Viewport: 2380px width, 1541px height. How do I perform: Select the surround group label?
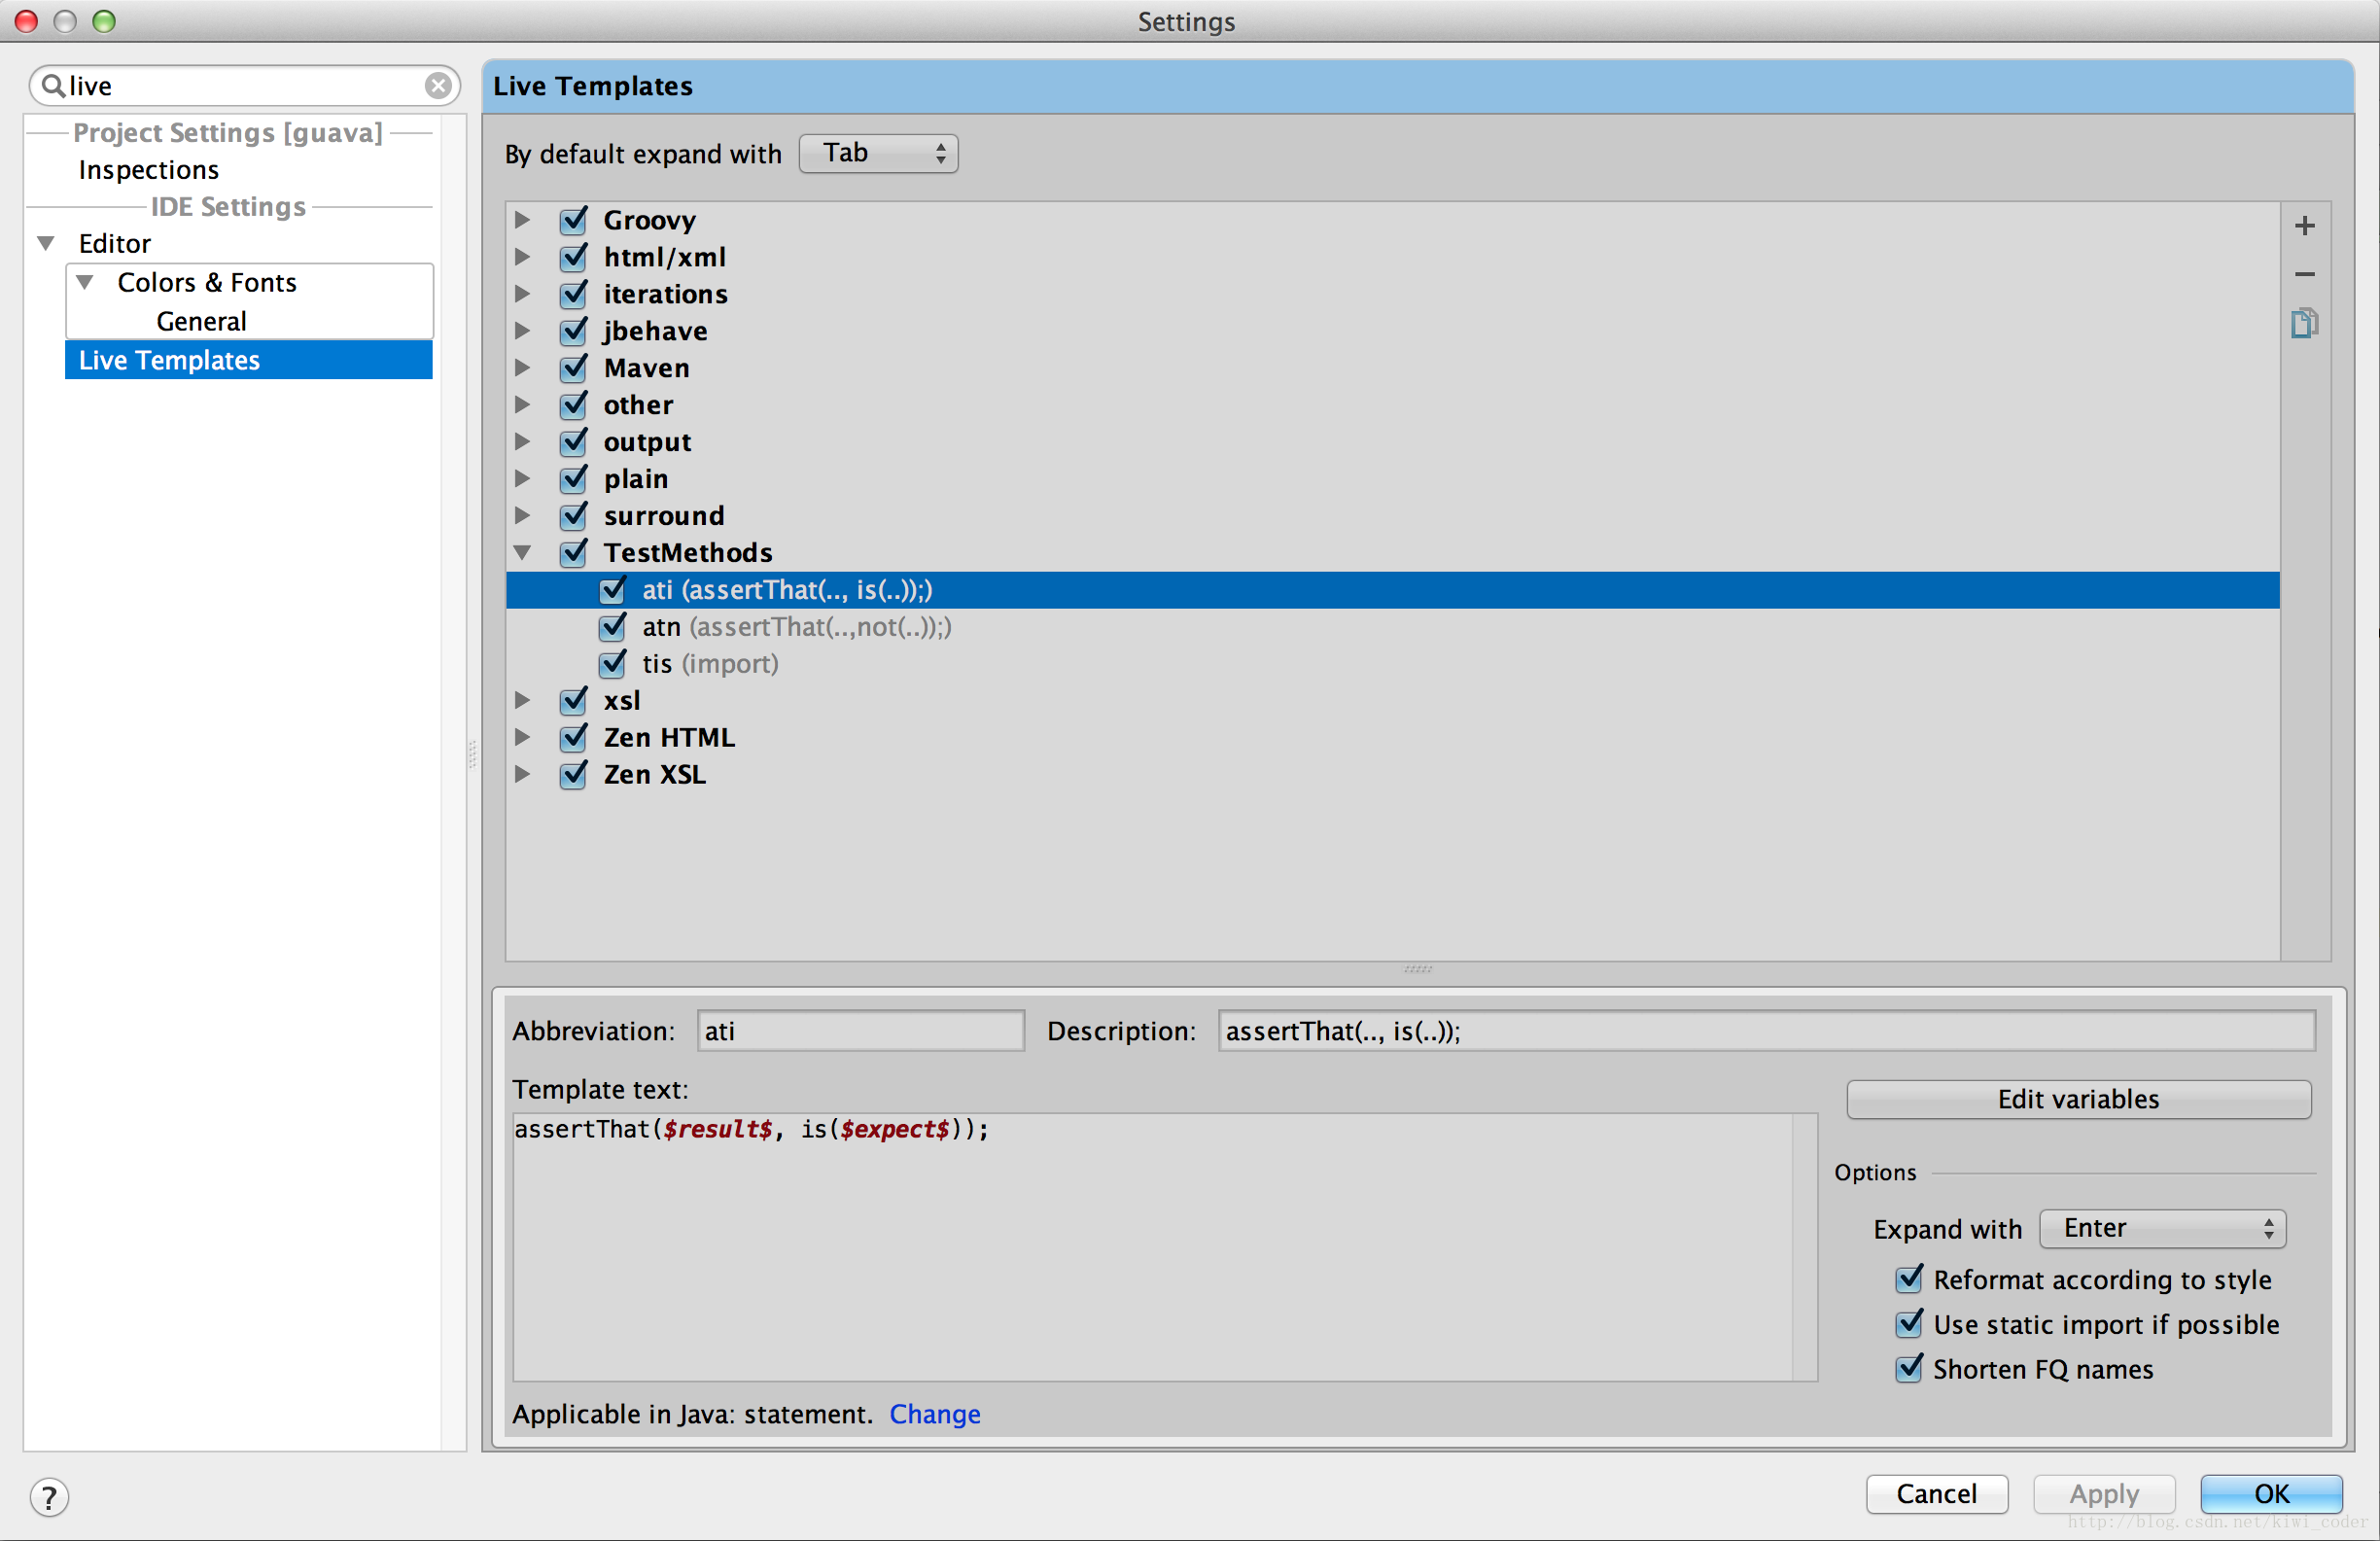tap(664, 515)
